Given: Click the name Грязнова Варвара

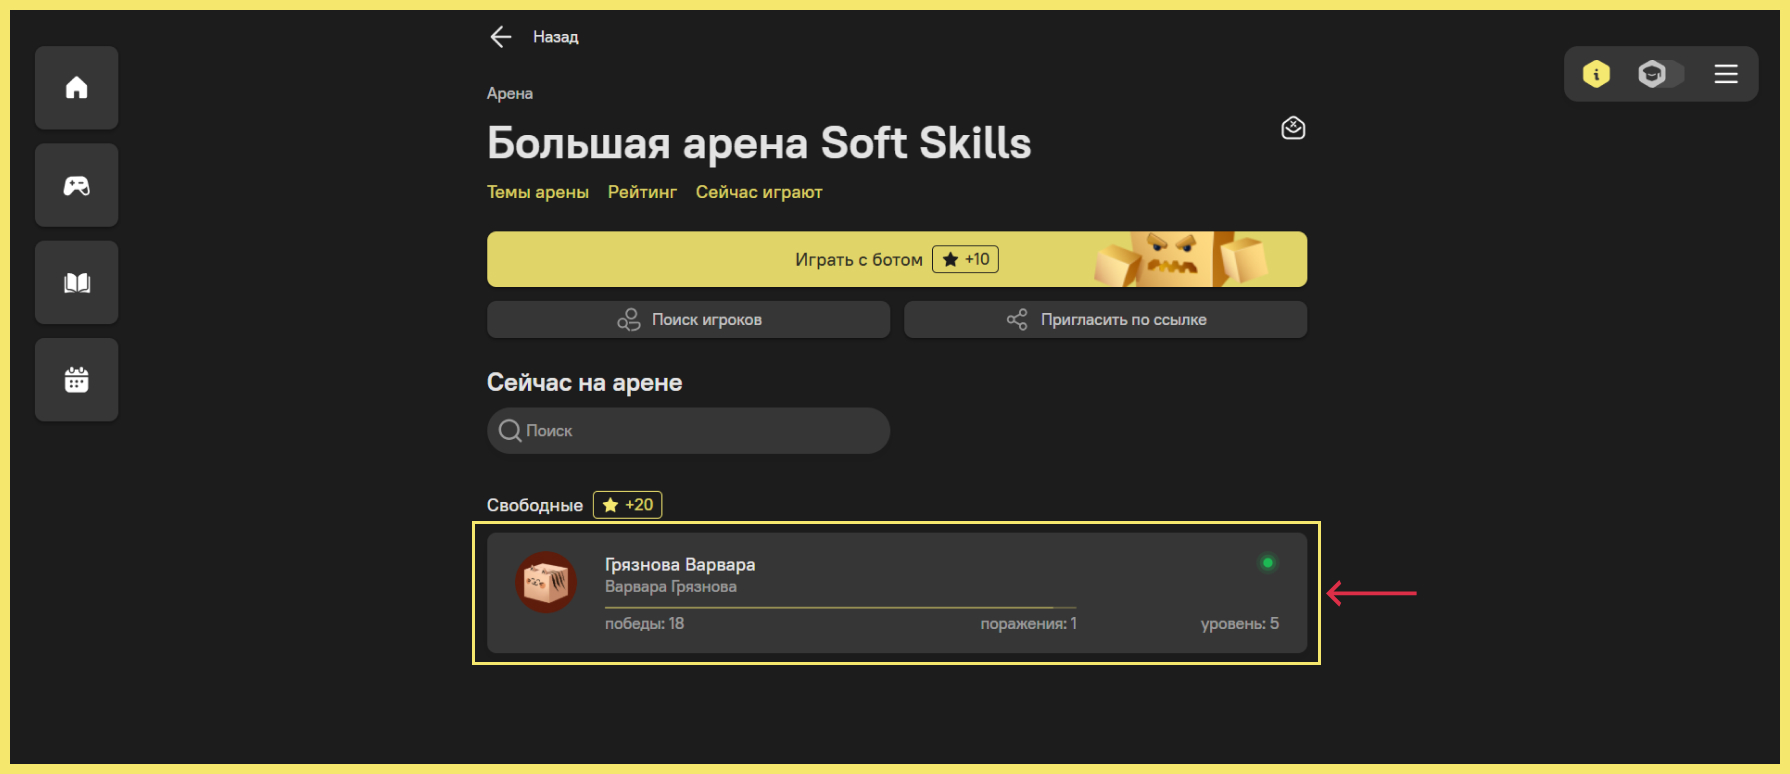Looking at the screenshot, I should coord(680,565).
